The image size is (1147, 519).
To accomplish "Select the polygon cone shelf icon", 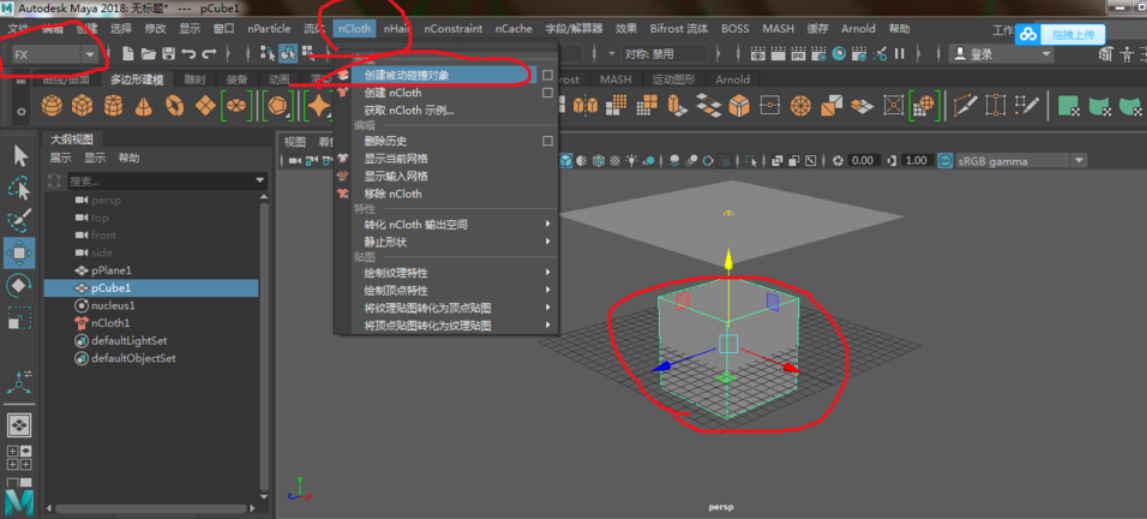I will click(143, 106).
